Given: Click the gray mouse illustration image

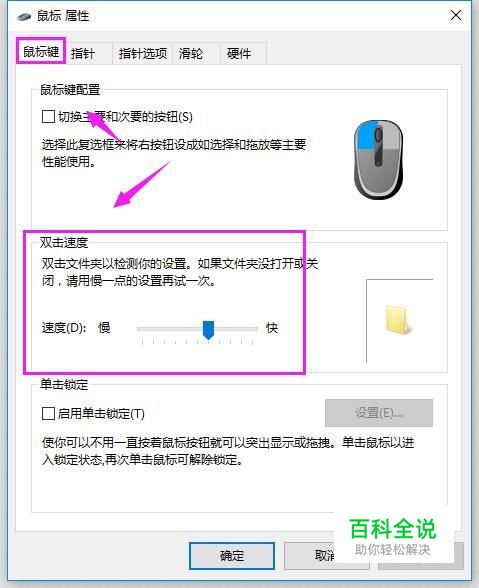Looking at the screenshot, I should pyautogui.click(x=378, y=159).
